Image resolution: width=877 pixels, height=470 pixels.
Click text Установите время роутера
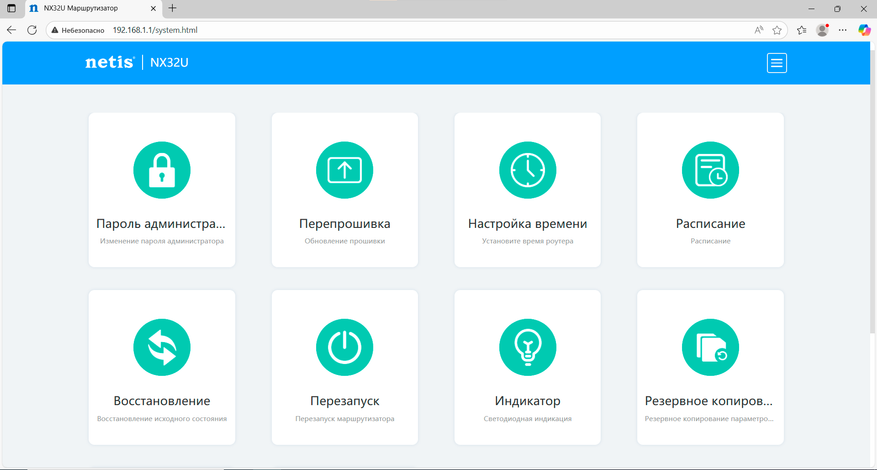click(527, 242)
